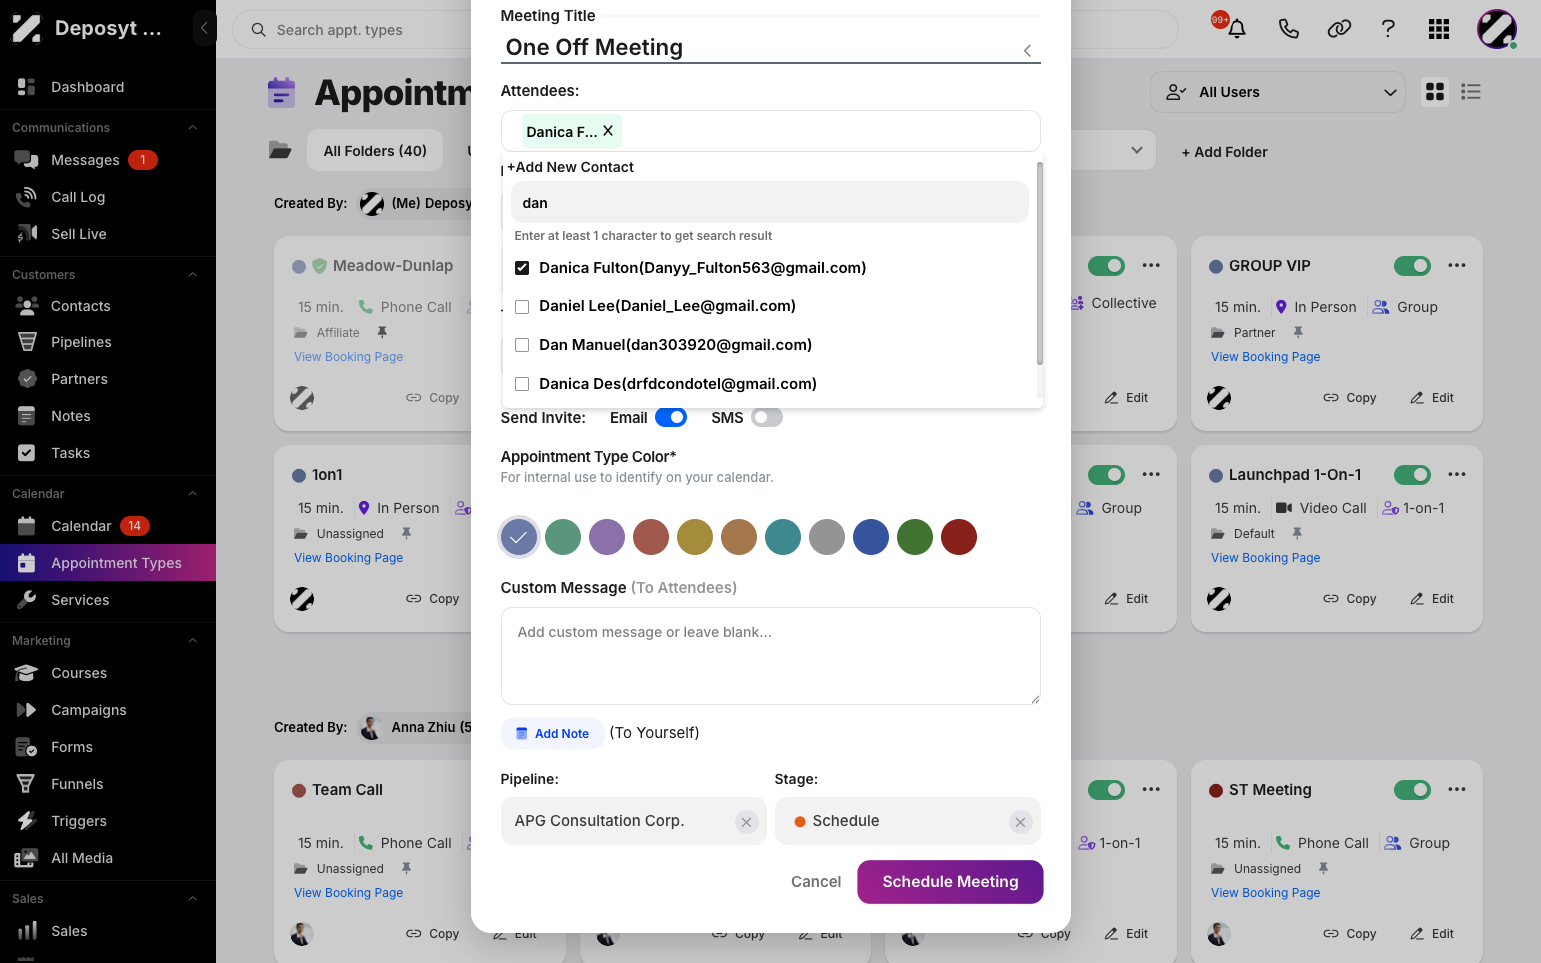This screenshot has height=963, width=1541.
Task: Switch to grid view icon
Action: (x=1435, y=92)
